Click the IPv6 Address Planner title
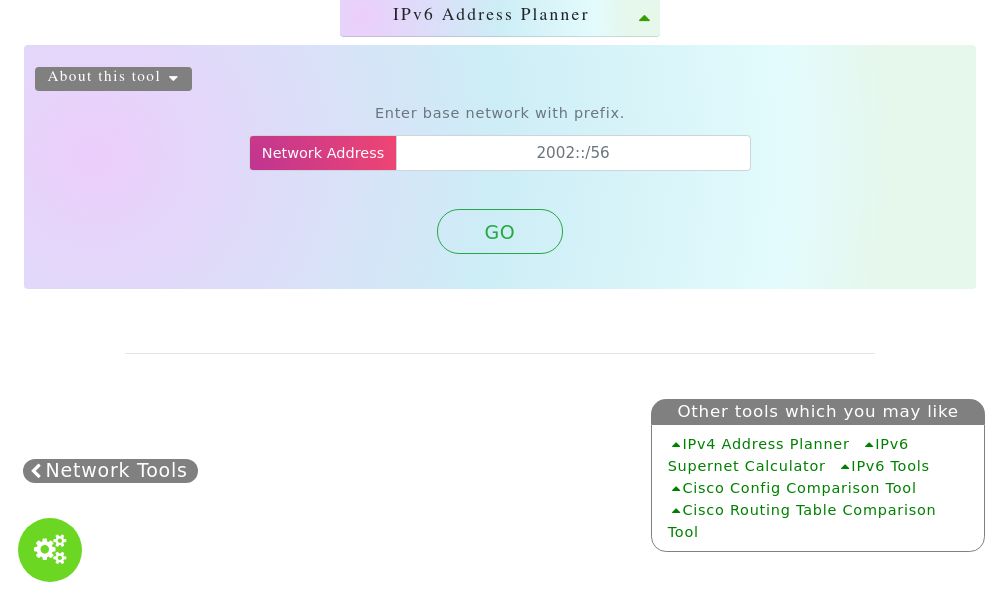Image resolution: width=1000 pixels, height=600 pixels. [491, 14]
